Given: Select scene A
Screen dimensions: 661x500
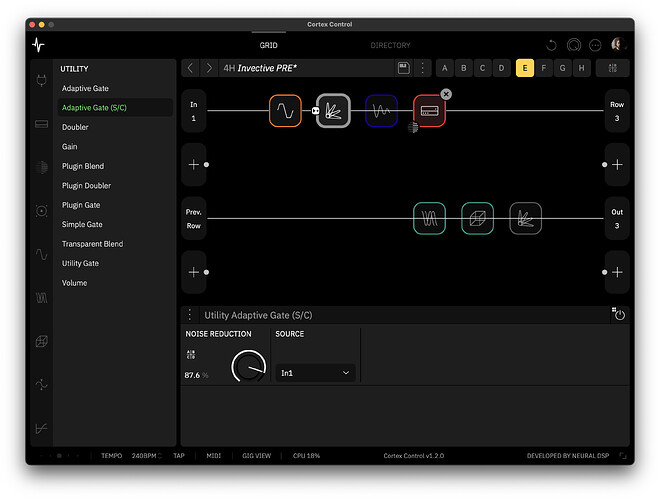Looking at the screenshot, I should point(444,68).
